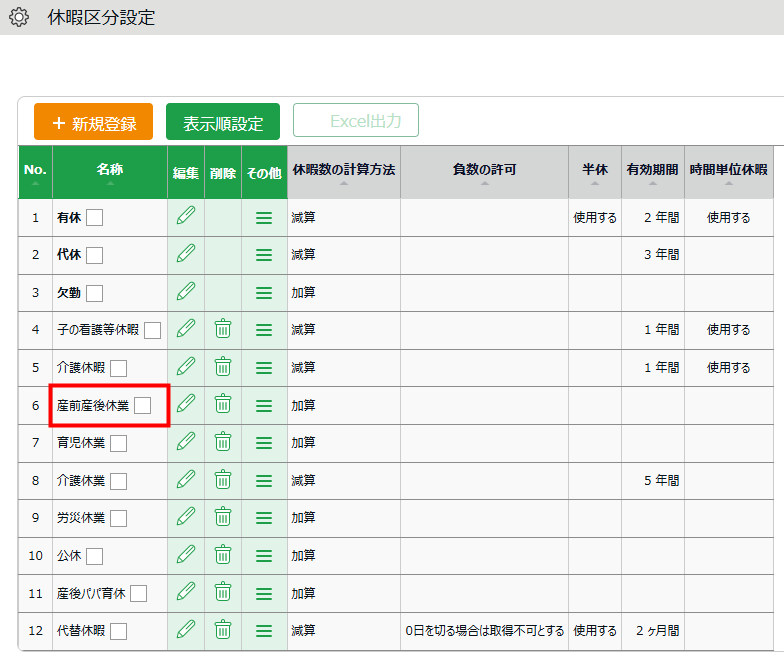The height and width of the screenshot is (657, 784).
Task: Open その他 menu for 子の看護等休暇
Action: 264,330
